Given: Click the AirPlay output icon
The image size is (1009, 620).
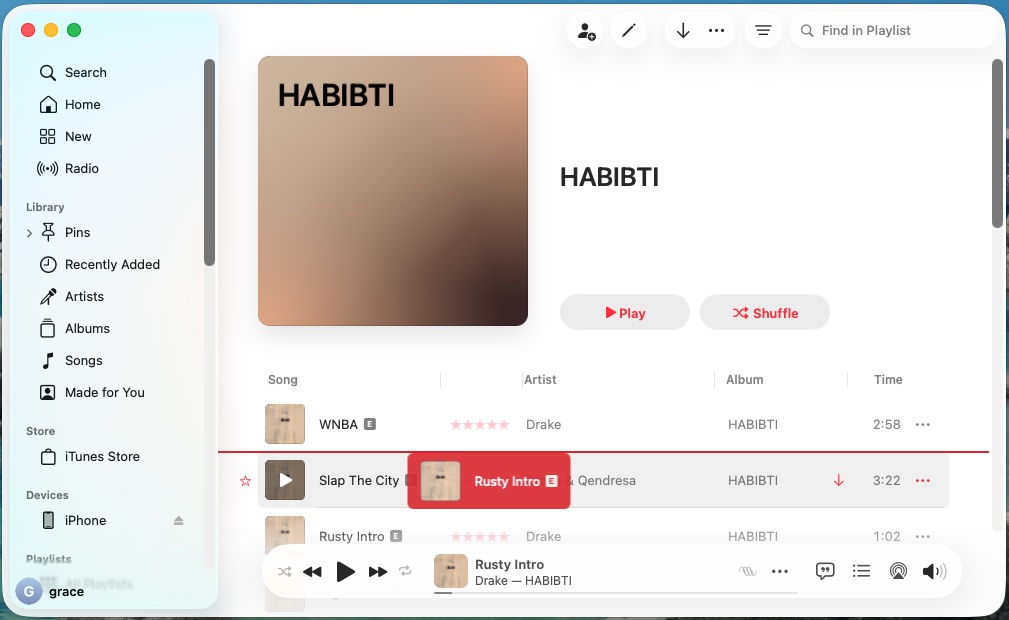Looking at the screenshot, I should [x=898, y=571].
